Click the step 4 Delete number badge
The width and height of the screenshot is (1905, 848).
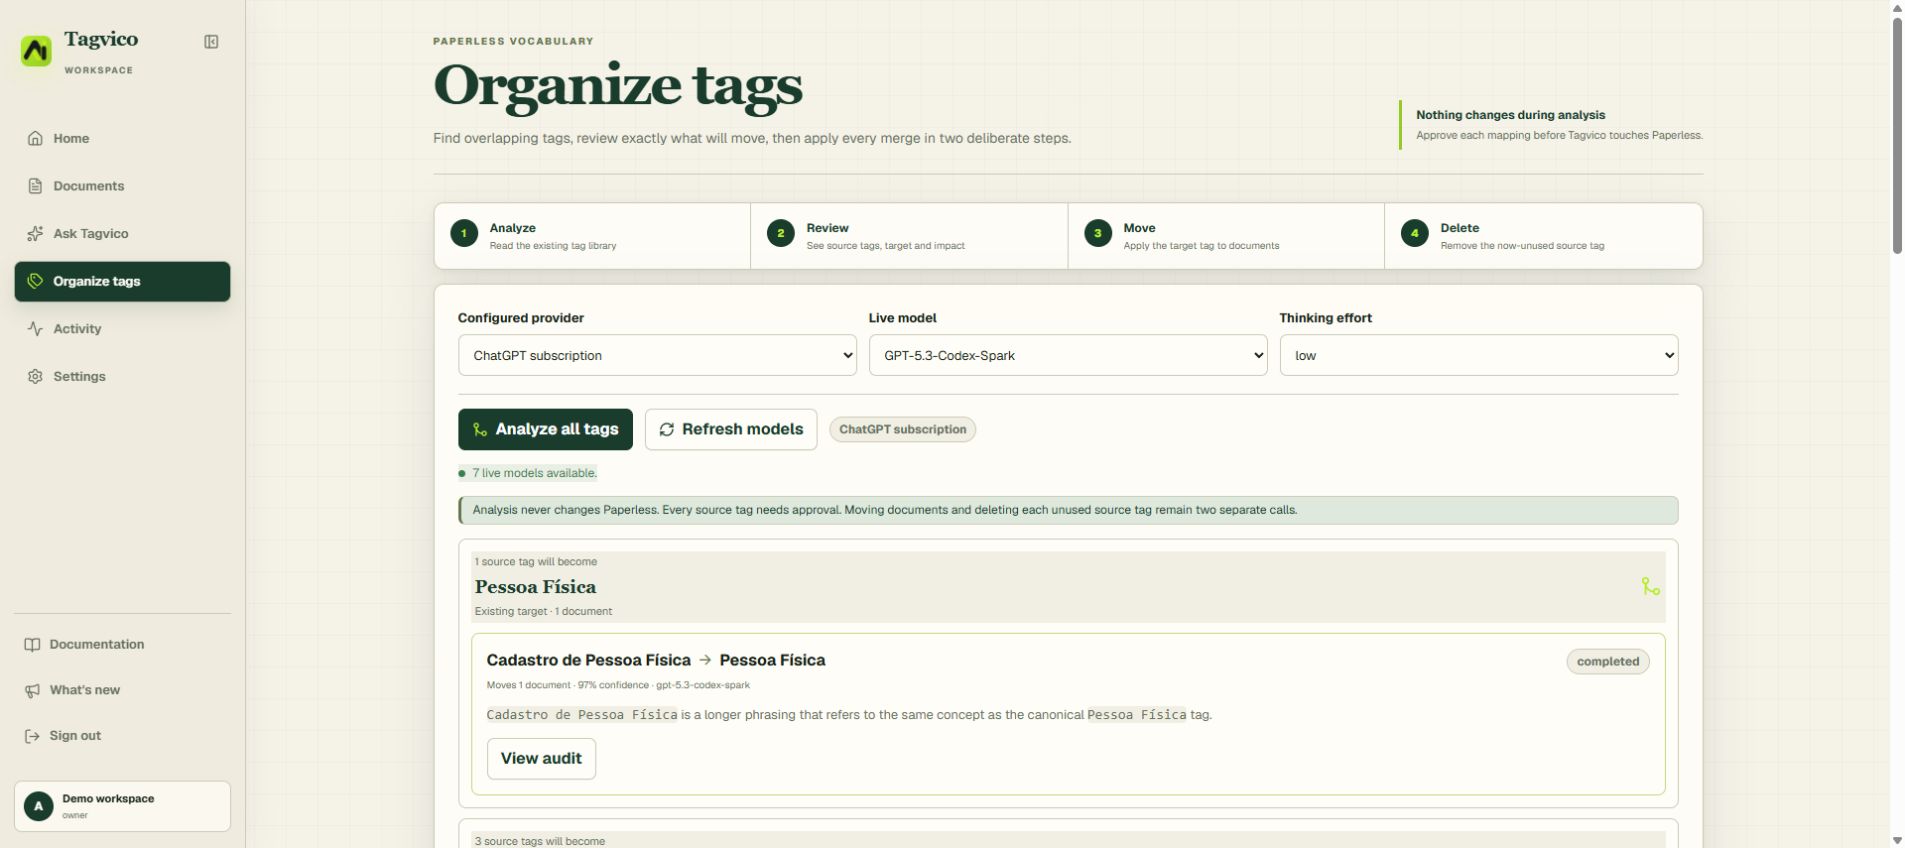click(1414, 234)
